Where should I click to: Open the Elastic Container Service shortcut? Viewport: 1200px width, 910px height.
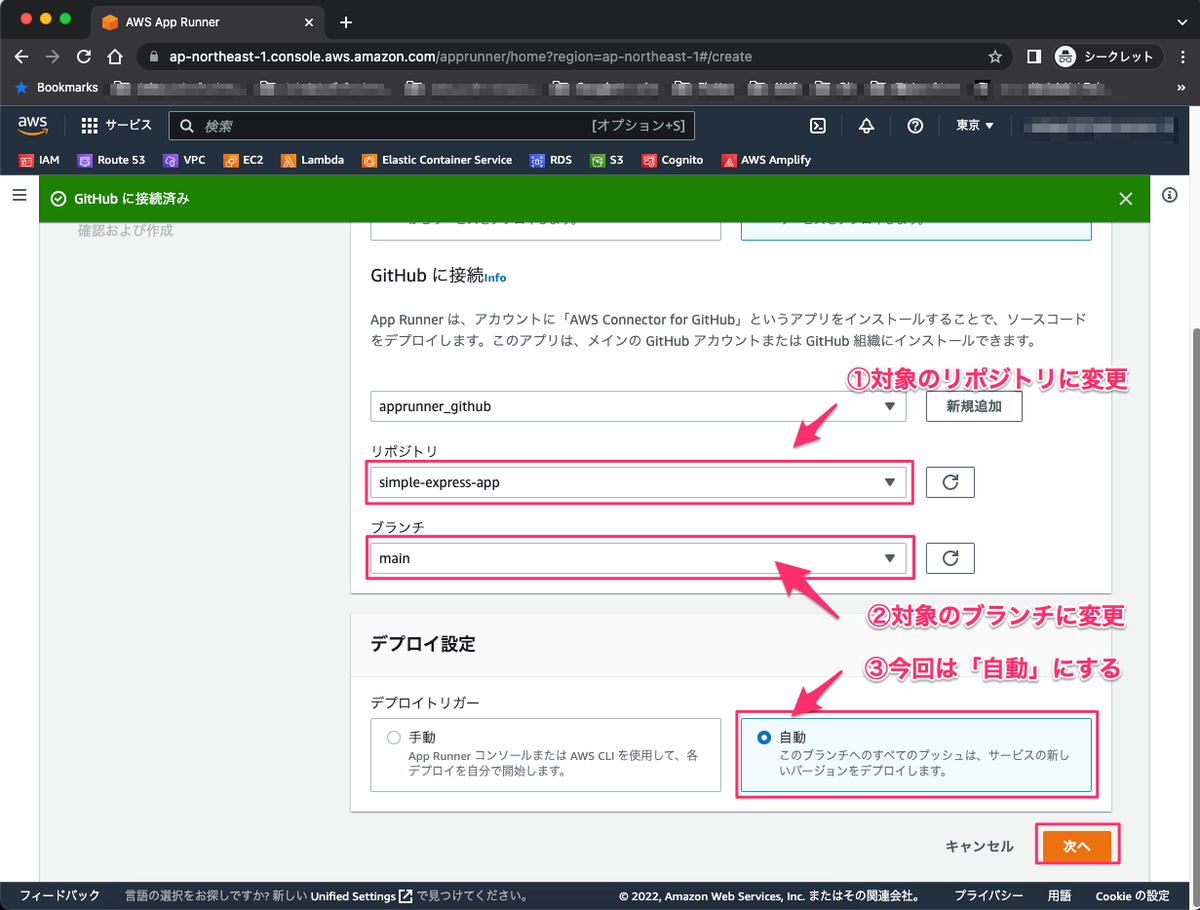tap(436, 160)
